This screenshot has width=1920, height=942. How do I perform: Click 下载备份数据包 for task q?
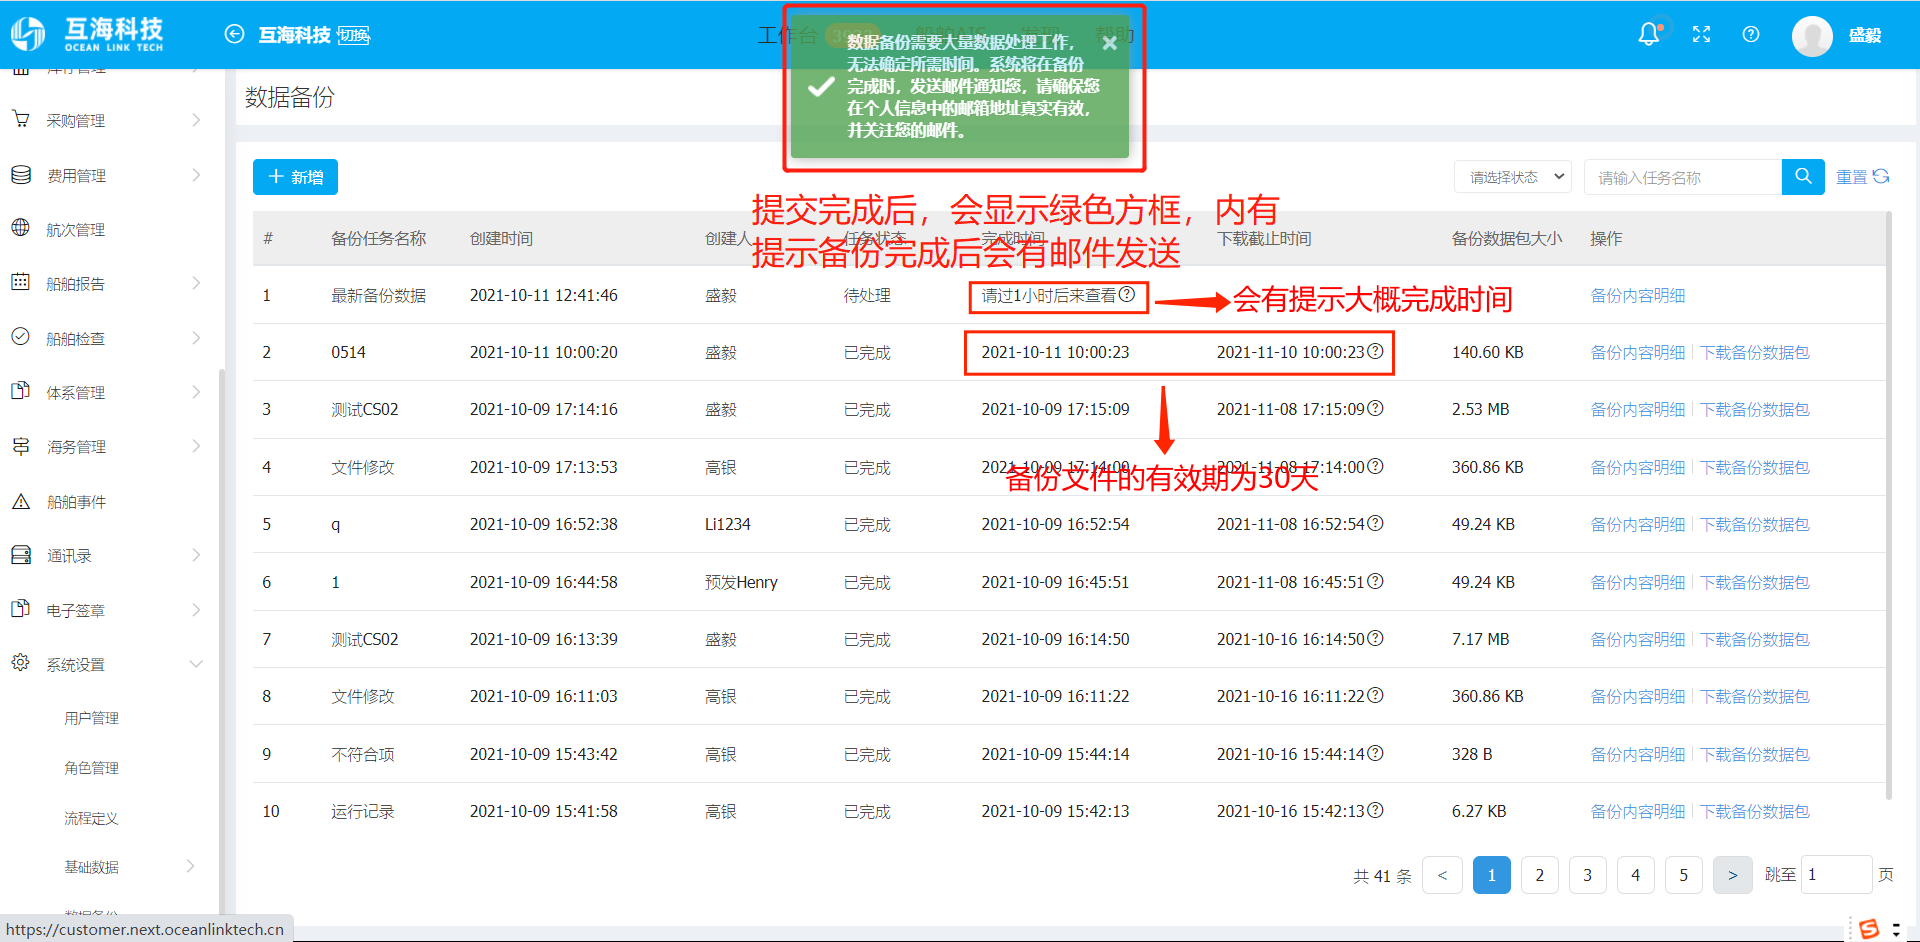[1755, 524]
